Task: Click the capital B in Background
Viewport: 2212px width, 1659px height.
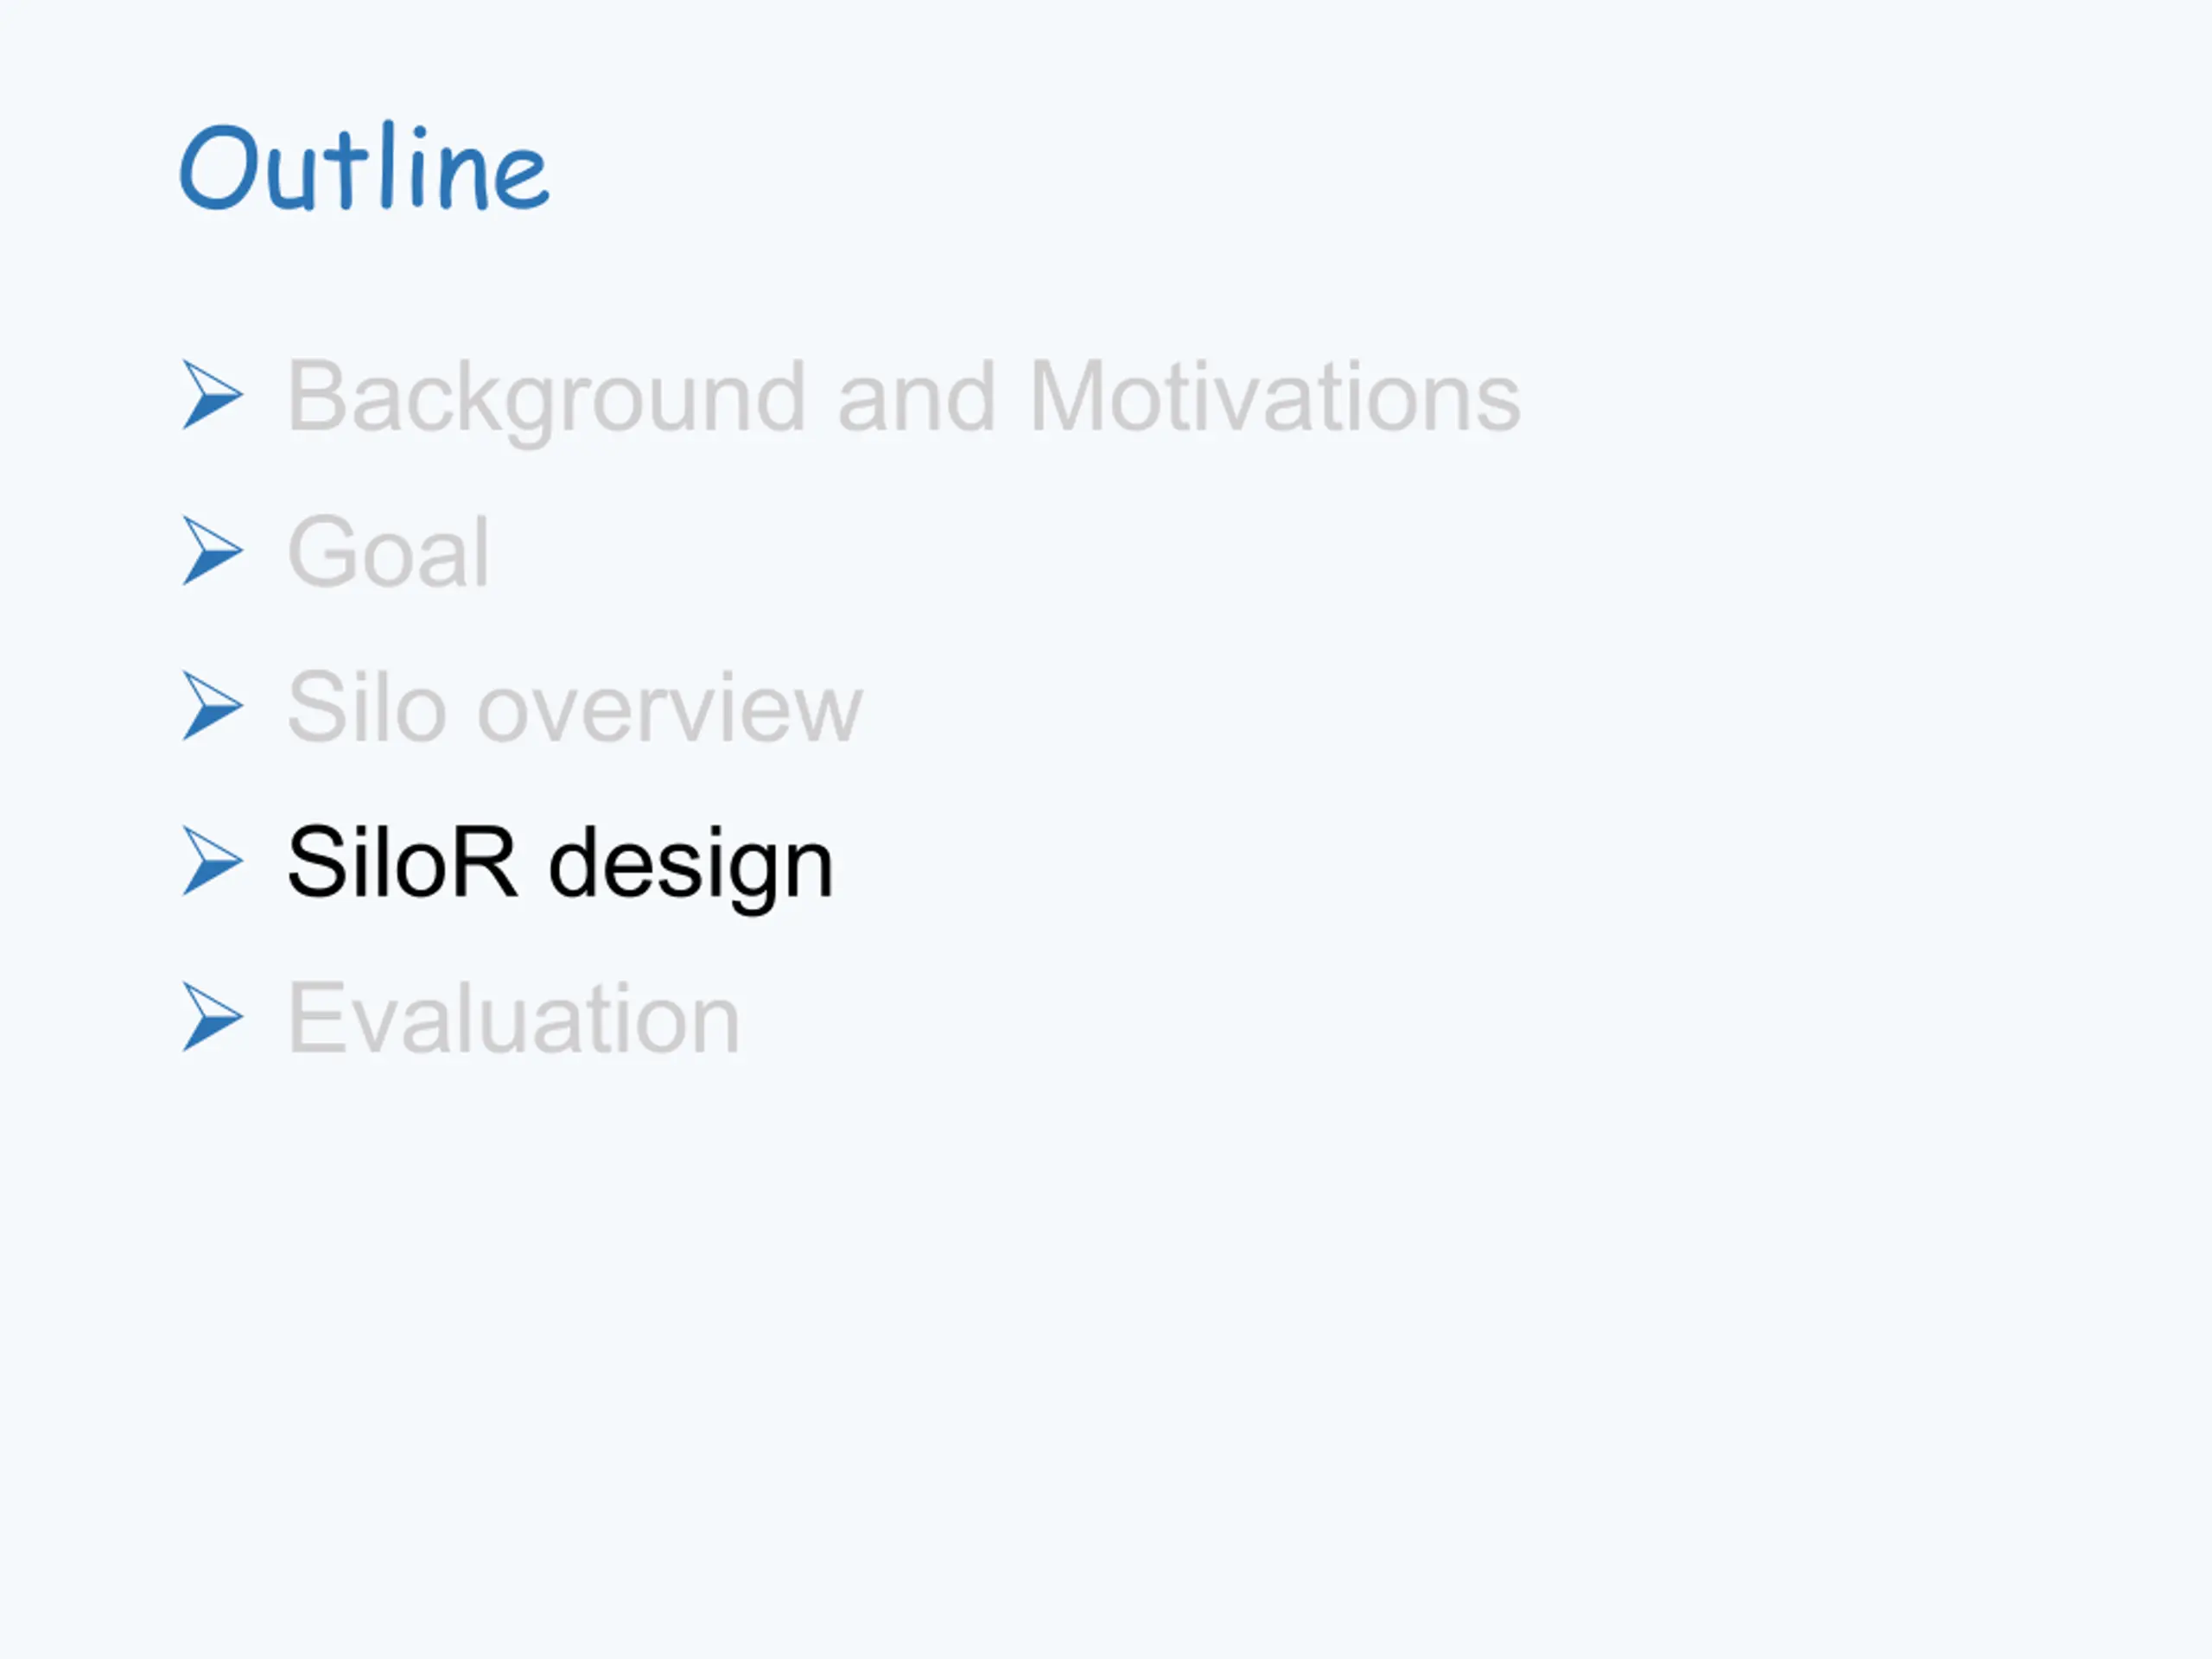Action: coord(320,397)
